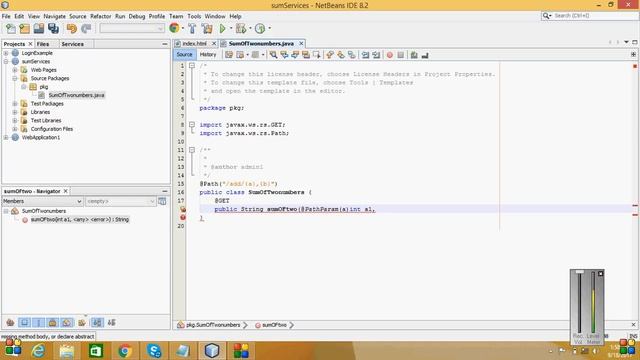
Task: Toggle Show Fields filter in Navigator
Action: pyautogui.click(x=24, y=322)
